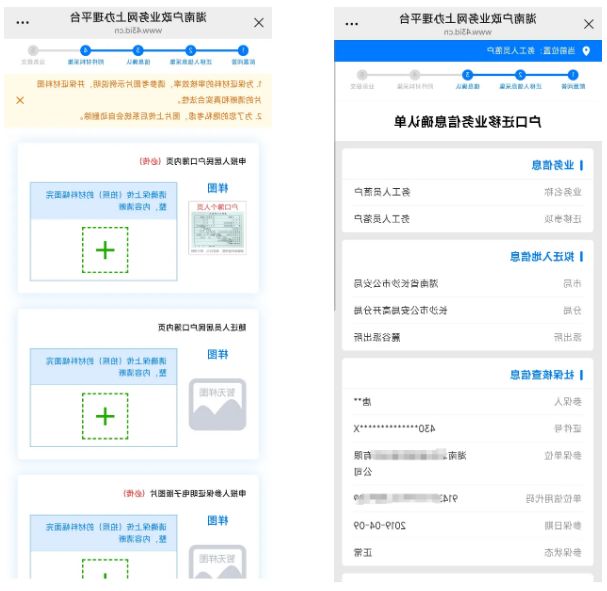The image size is (607, 591).
Task: Select step 4 附件材料采集 in upload screen
Action: [x=86, y=55]
